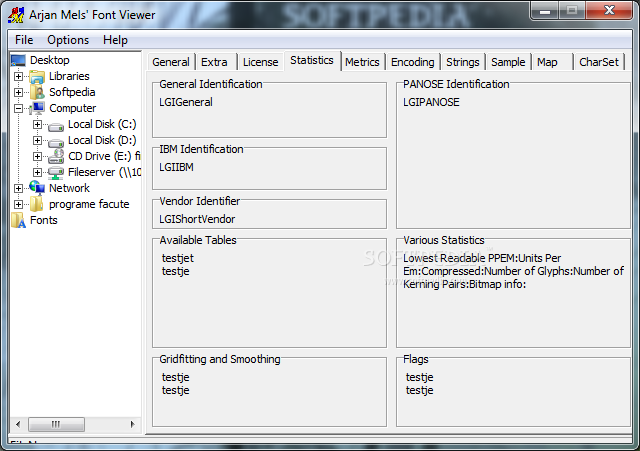640x451 pixels.
Task: Switch to the Sample tab
Action: click(508, 62)
